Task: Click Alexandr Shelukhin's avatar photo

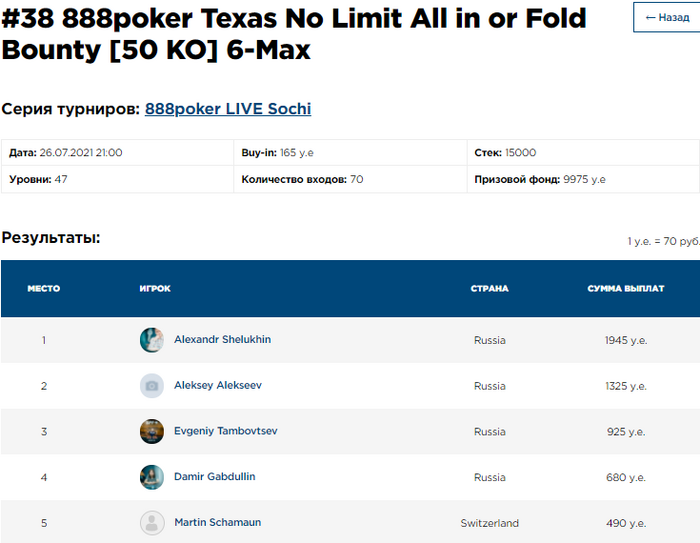Action: click(x=152, y=340)
